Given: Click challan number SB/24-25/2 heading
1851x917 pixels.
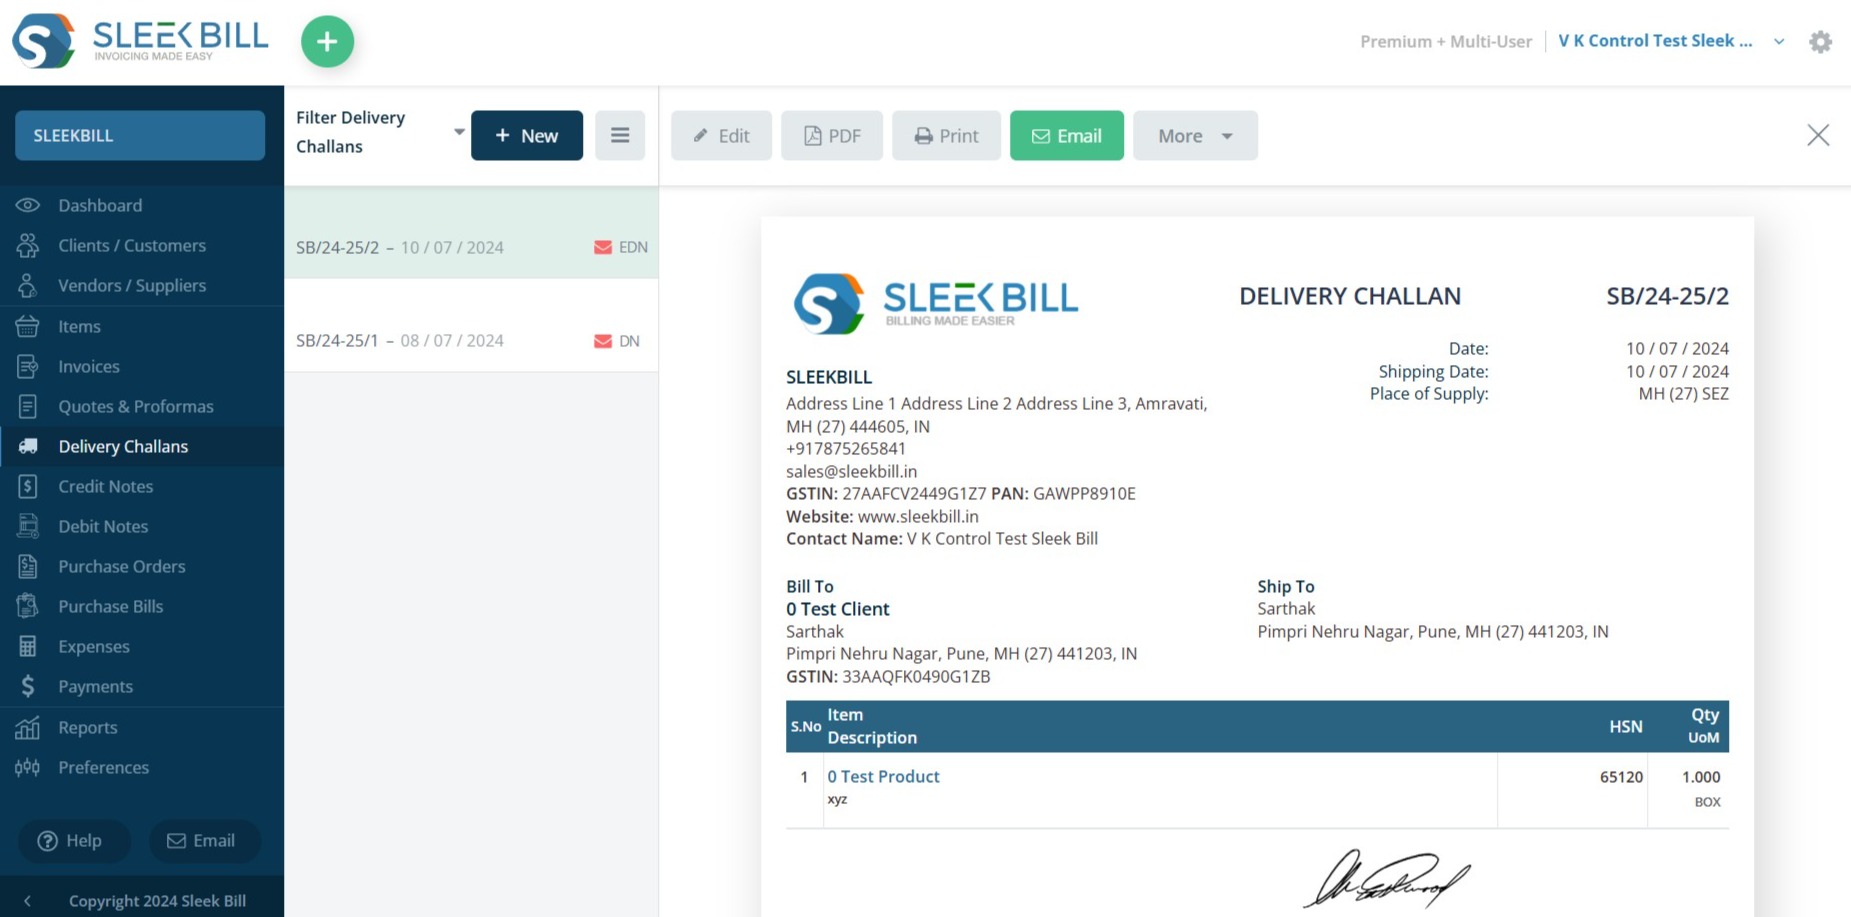Looking at the screenshot, I should 1667,296.
